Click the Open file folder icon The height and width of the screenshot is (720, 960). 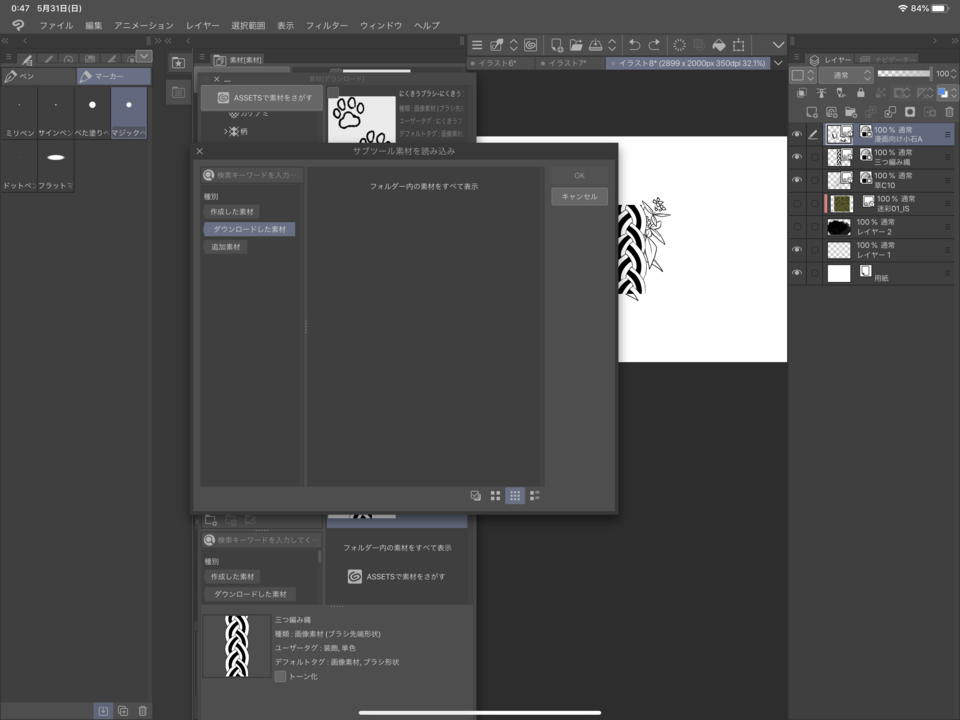point(575,45)
